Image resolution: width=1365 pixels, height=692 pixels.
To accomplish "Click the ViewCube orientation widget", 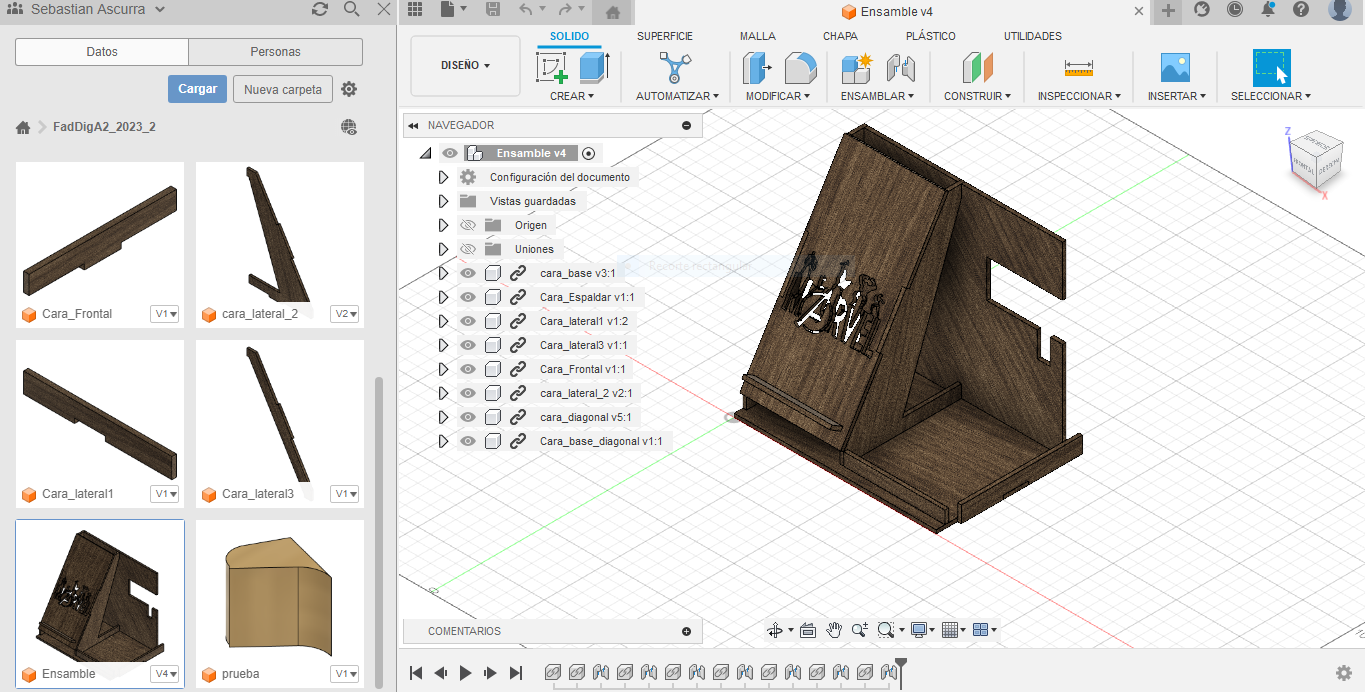I will click(1314, 159).
